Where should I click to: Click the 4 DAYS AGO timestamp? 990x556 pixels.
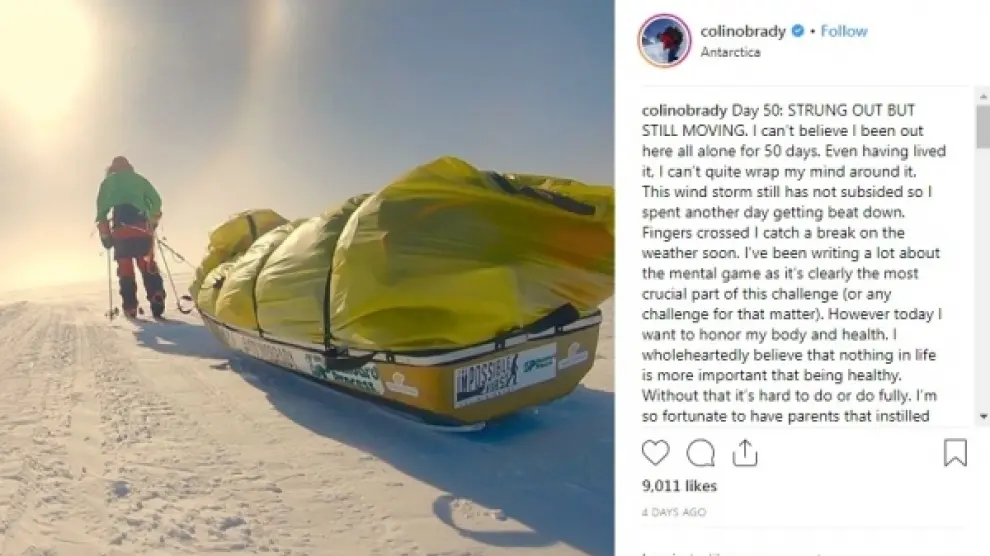(x=674, y=512)
